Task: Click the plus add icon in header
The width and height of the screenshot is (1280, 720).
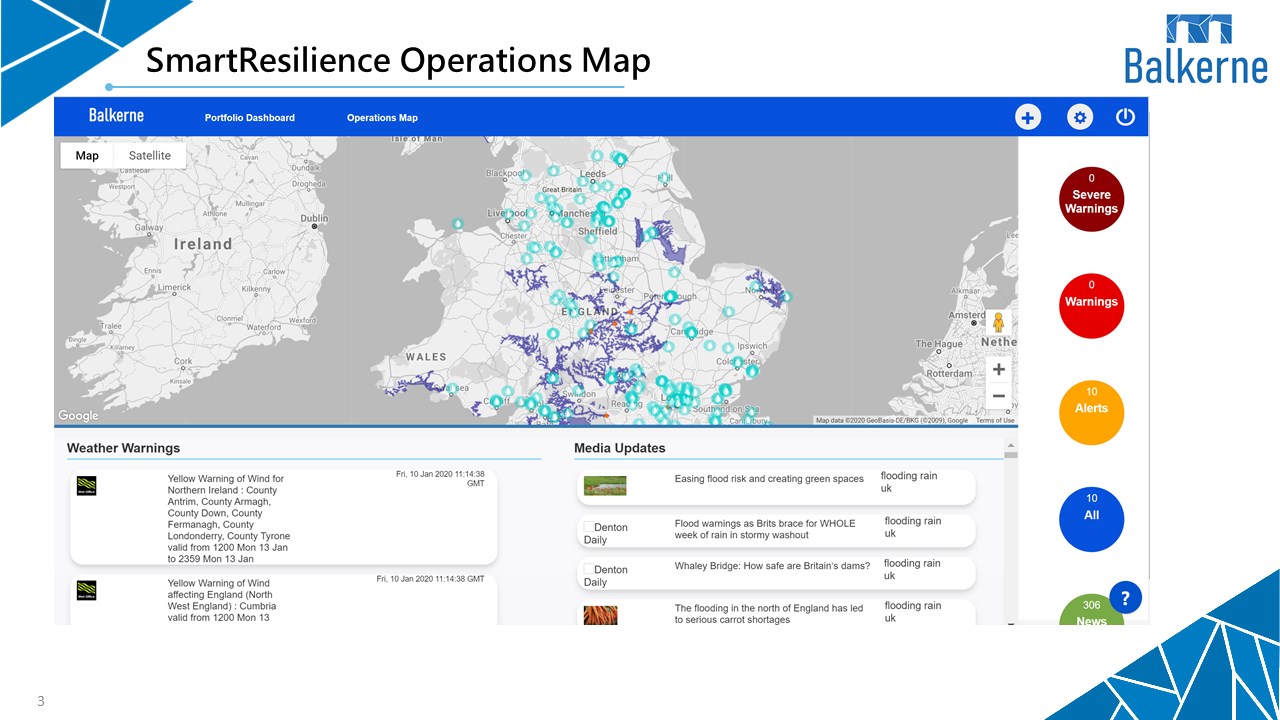Action: (1027, 117)
